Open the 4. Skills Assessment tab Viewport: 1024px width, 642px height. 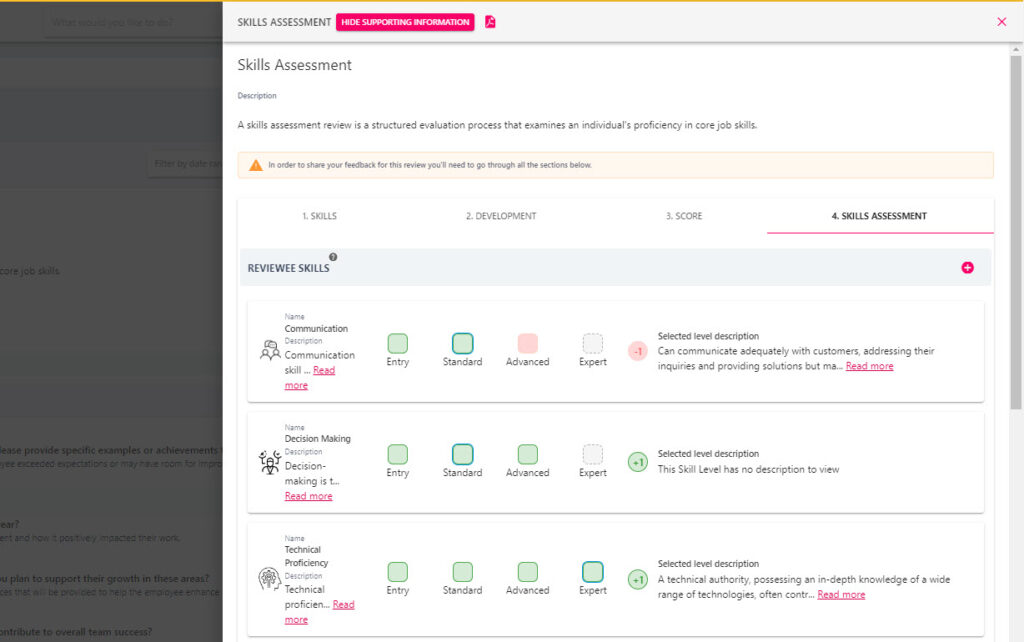(879, 216)
